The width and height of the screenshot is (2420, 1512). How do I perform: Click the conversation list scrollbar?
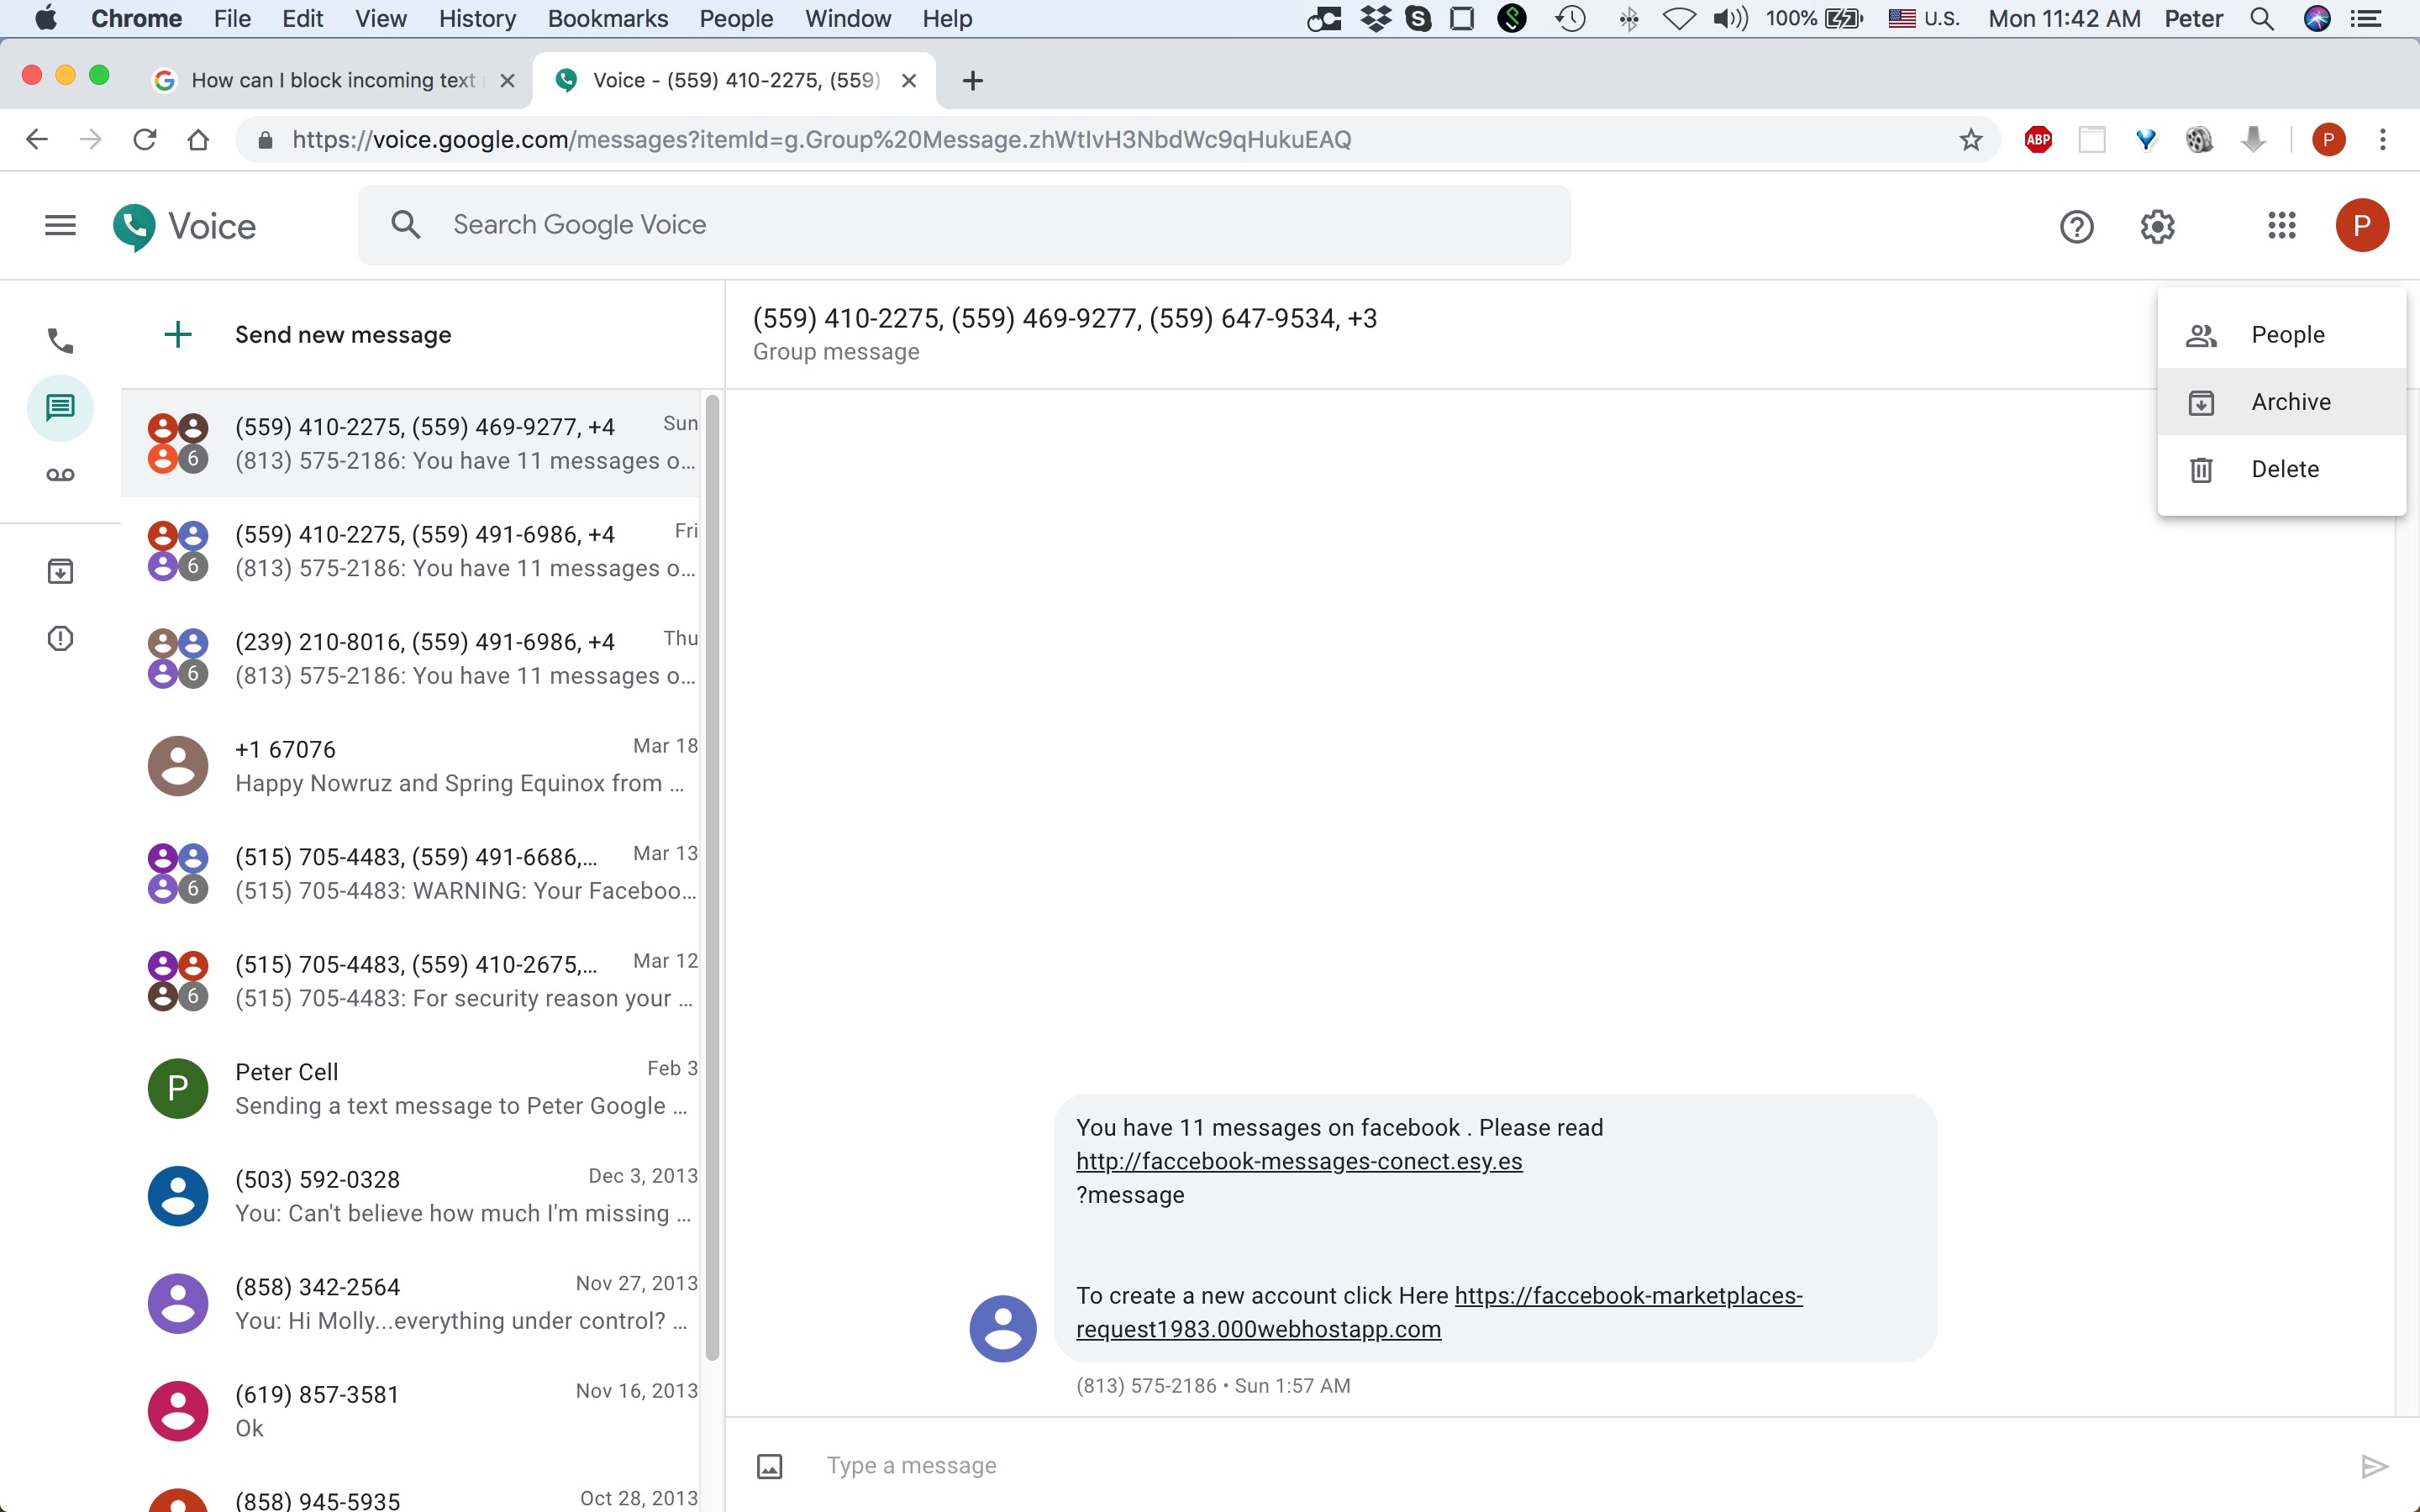pyautogui.click(x=712, y=878)
